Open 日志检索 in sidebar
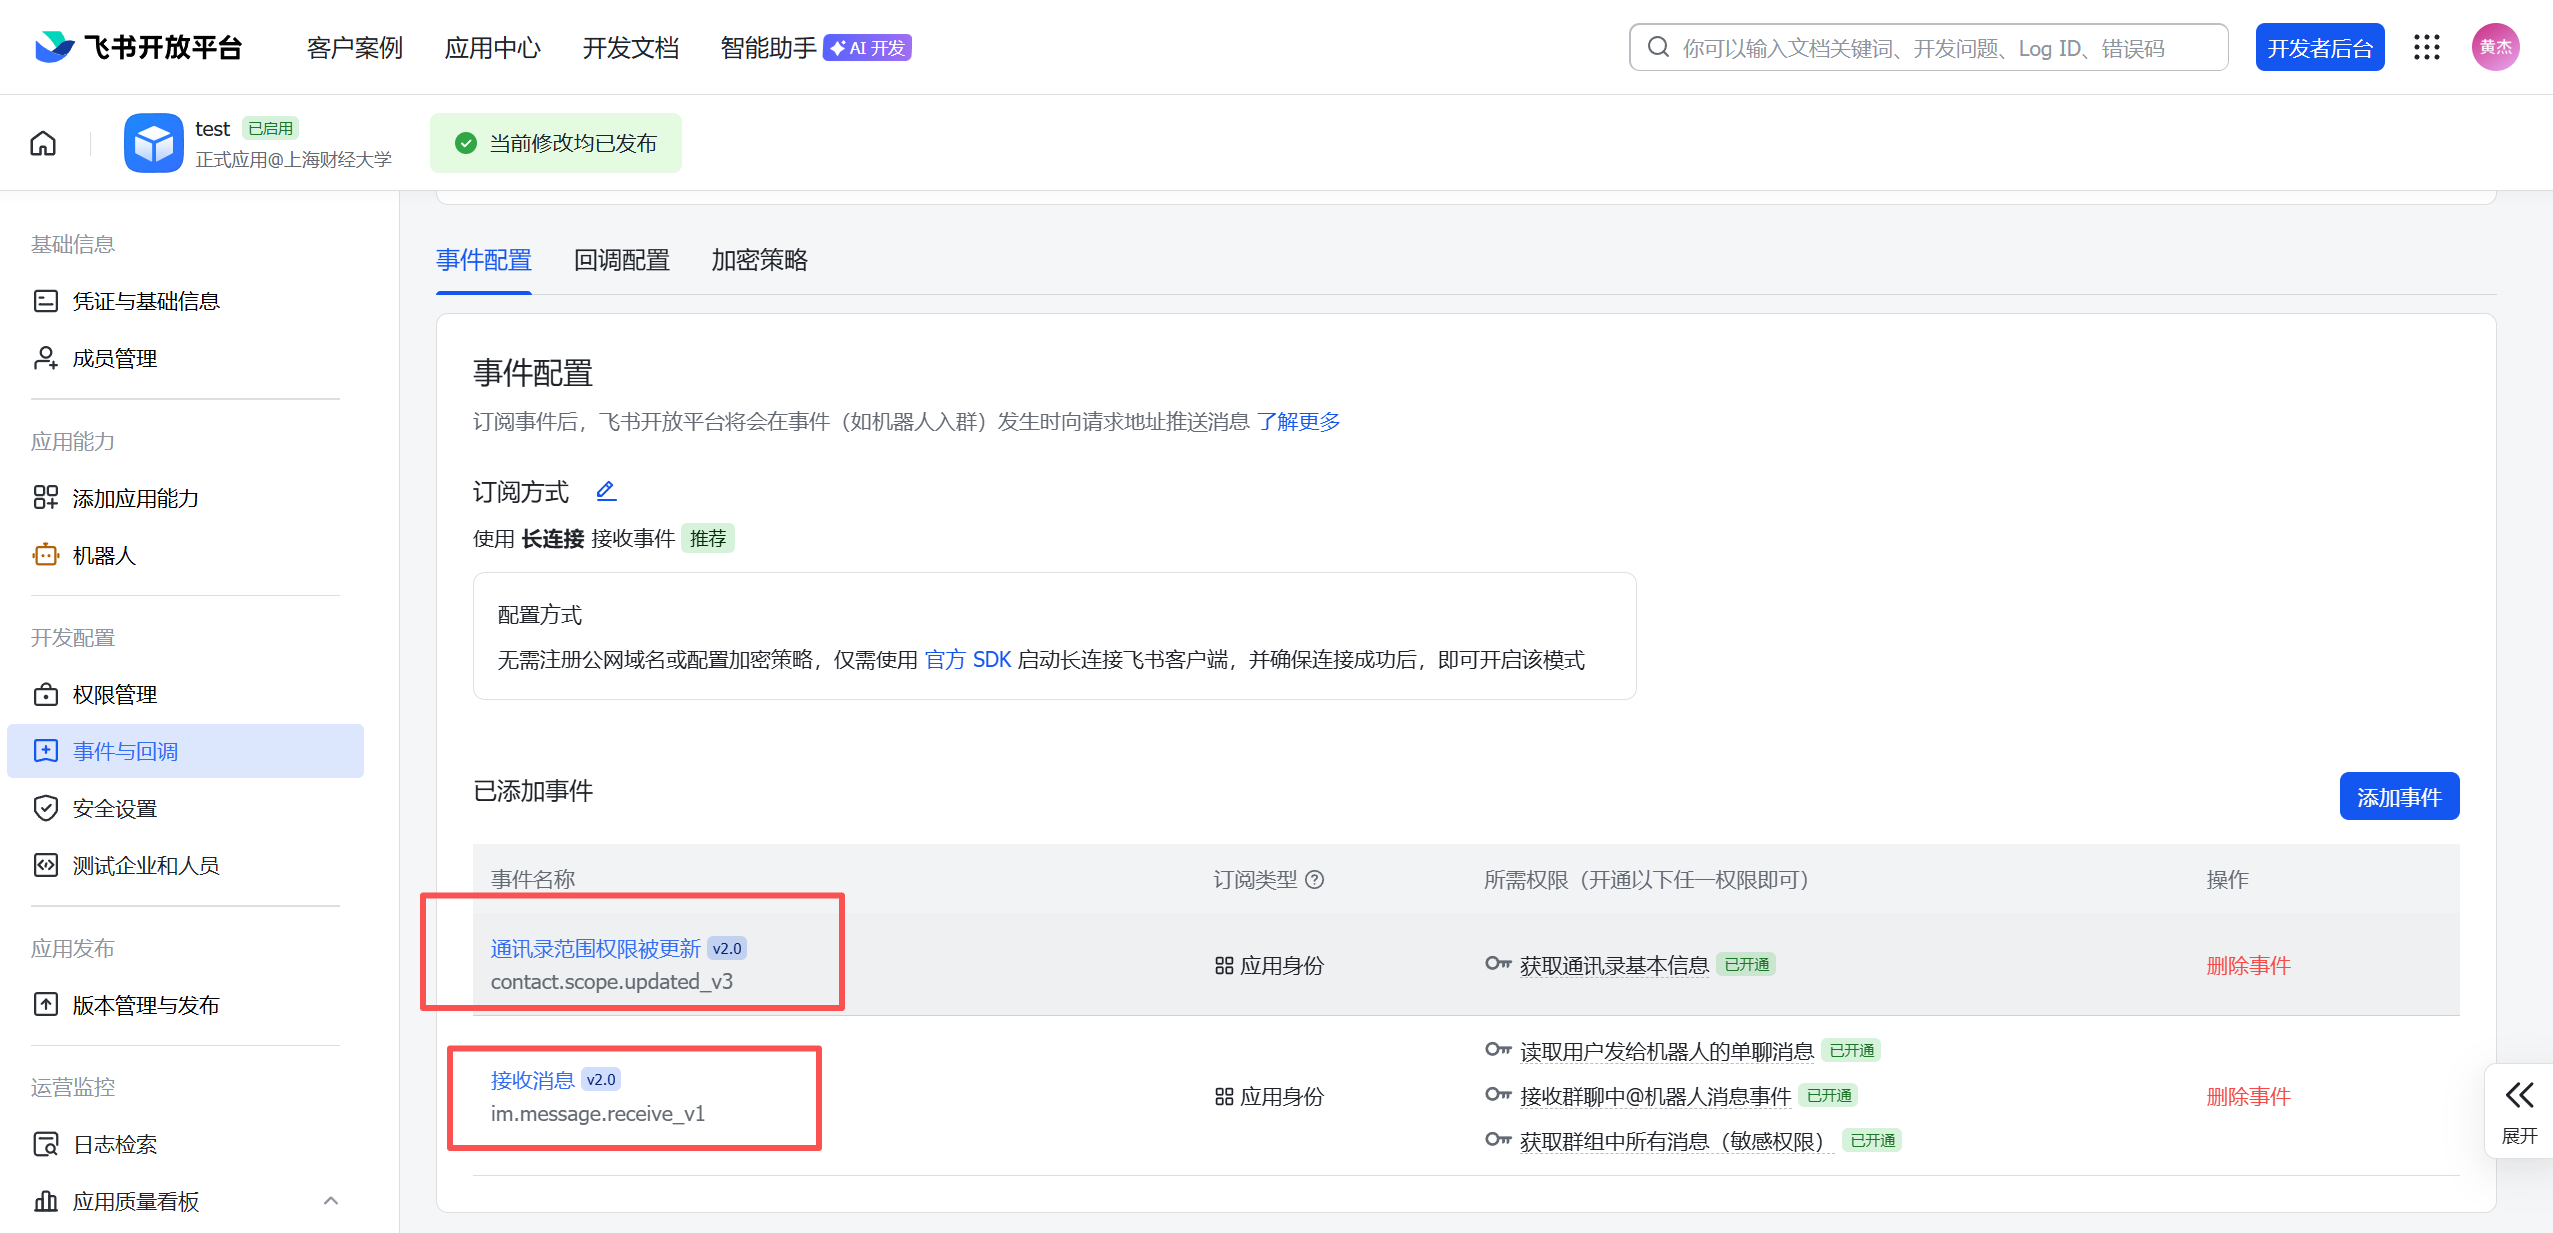 coord(114,1144)
